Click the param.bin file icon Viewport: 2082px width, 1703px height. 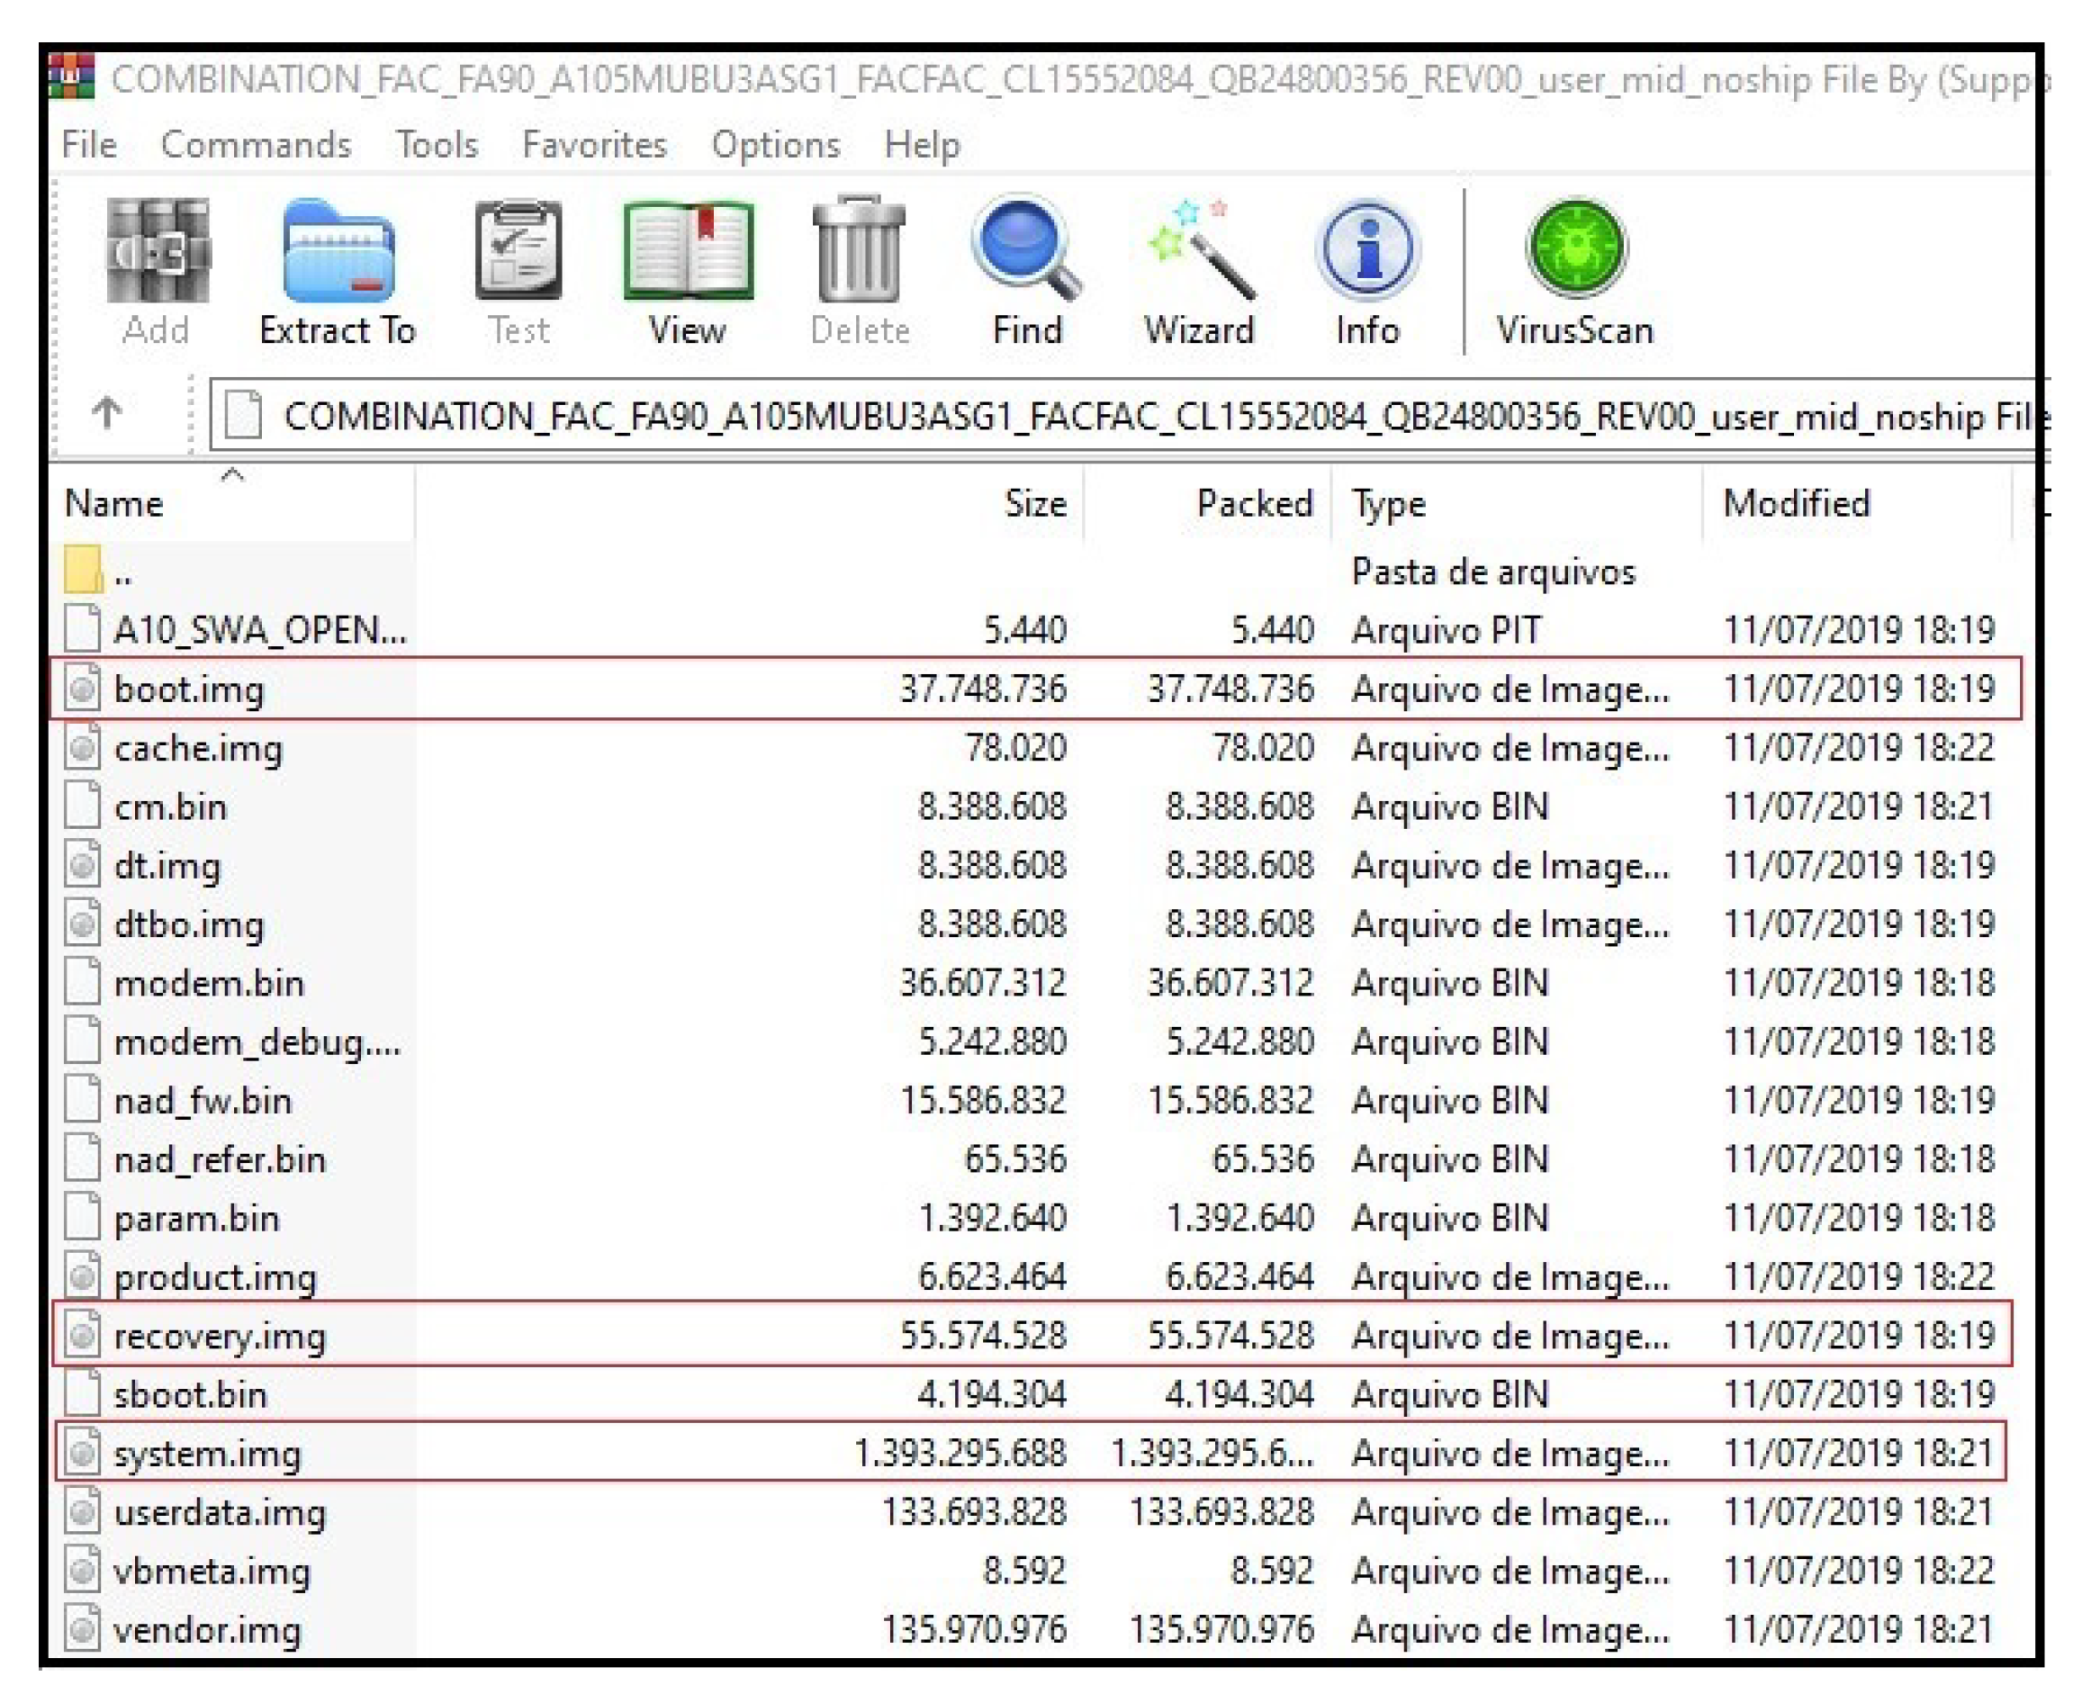coord(83,1218)
